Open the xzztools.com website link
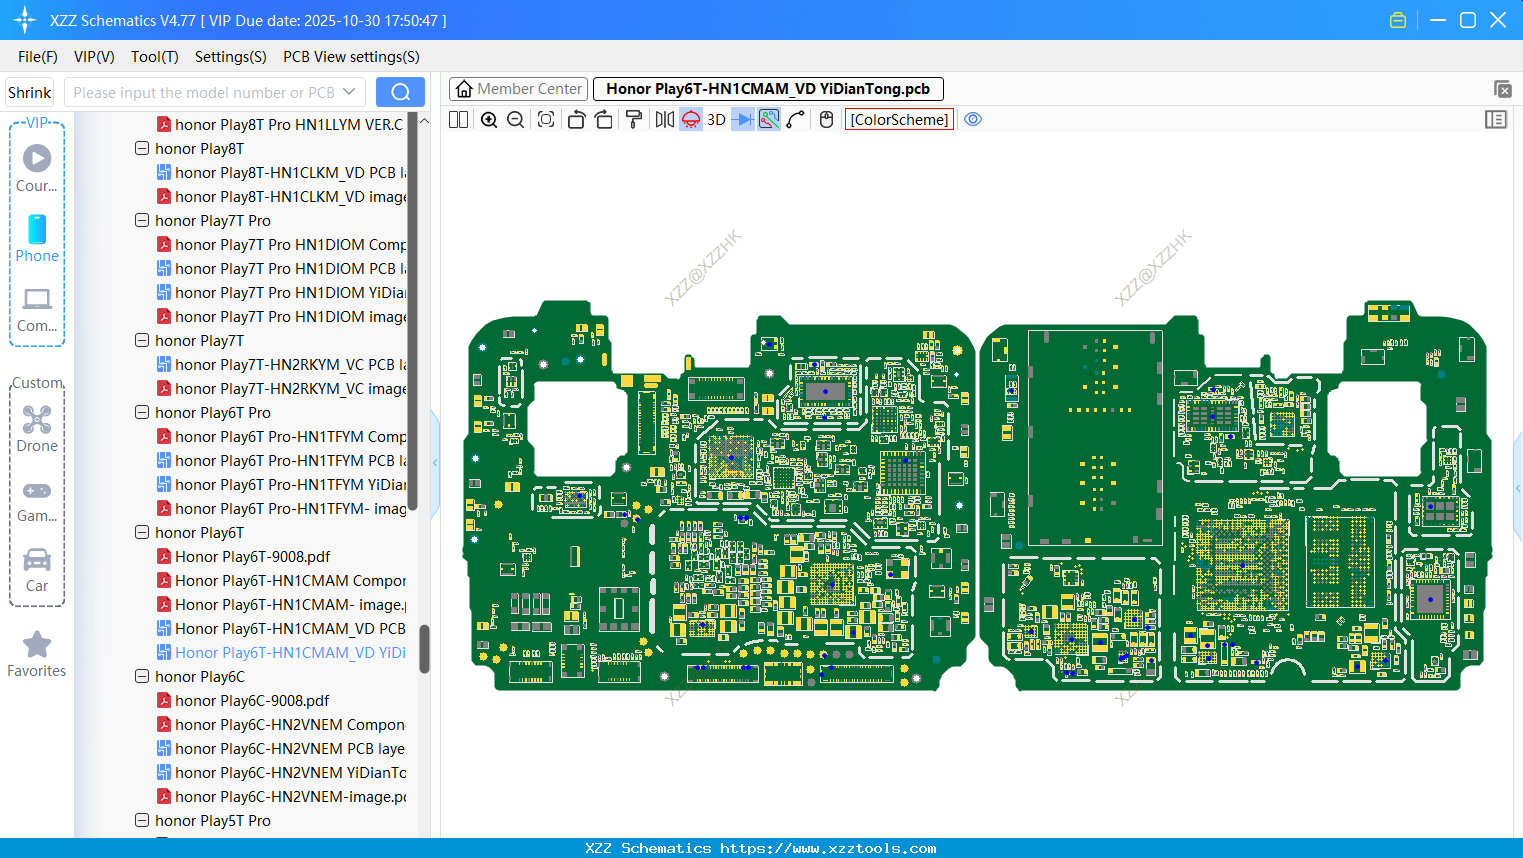Image resolution: width=1523 pixels, height=858 pixels. [828, 848]
